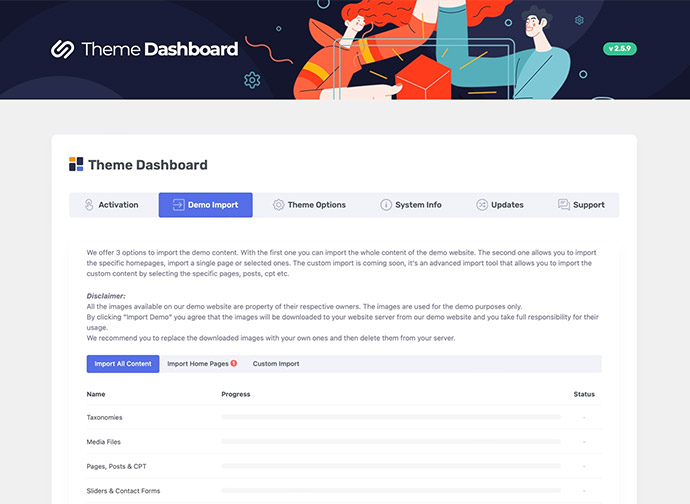Select the Import Home Pages sub-tab
The image size is (690, 504).
pos(202,364)
